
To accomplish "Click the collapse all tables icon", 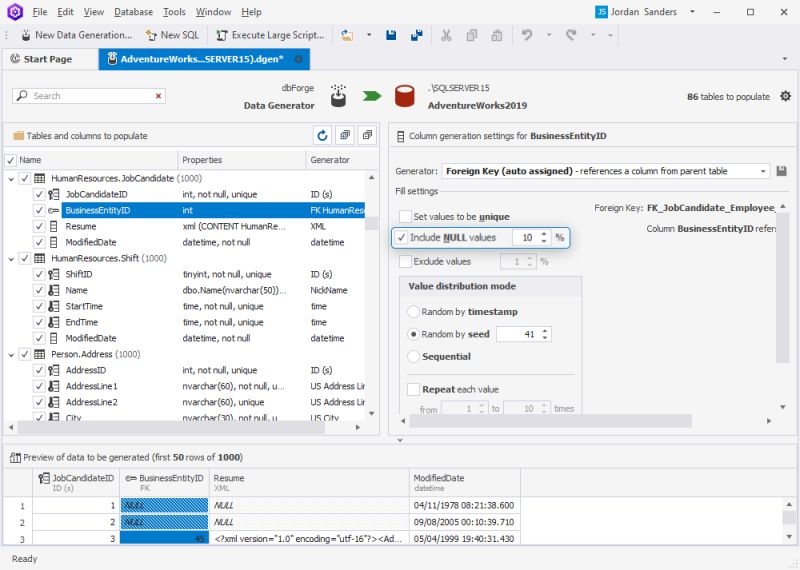I will tap(367, 135).
